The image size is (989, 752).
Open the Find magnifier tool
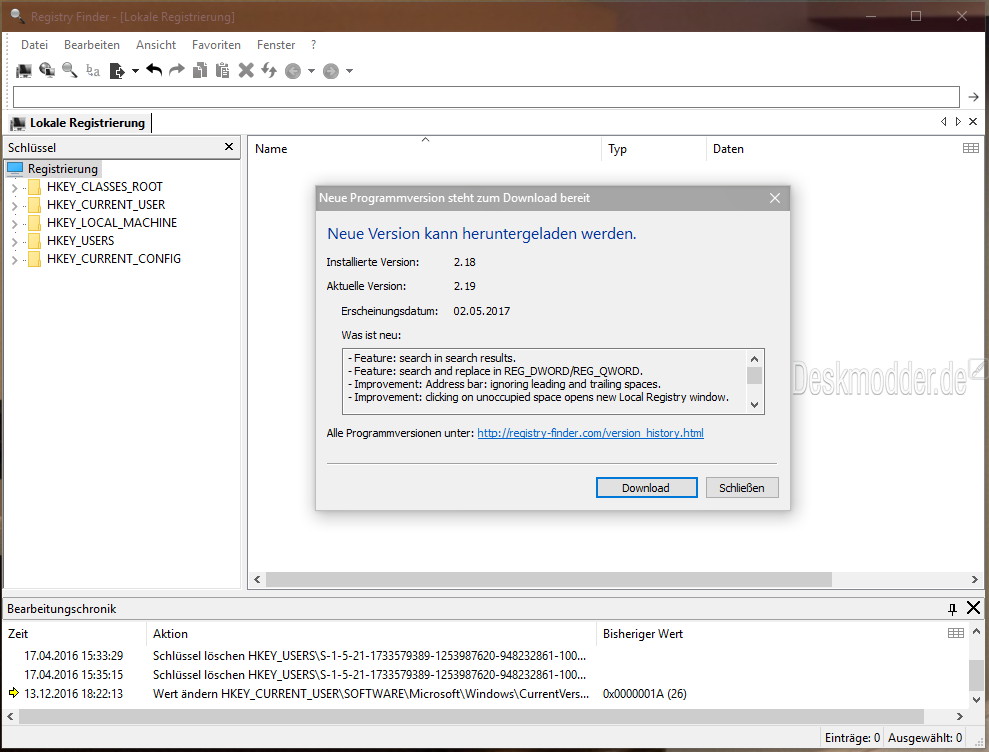click(x=69, y=70)
